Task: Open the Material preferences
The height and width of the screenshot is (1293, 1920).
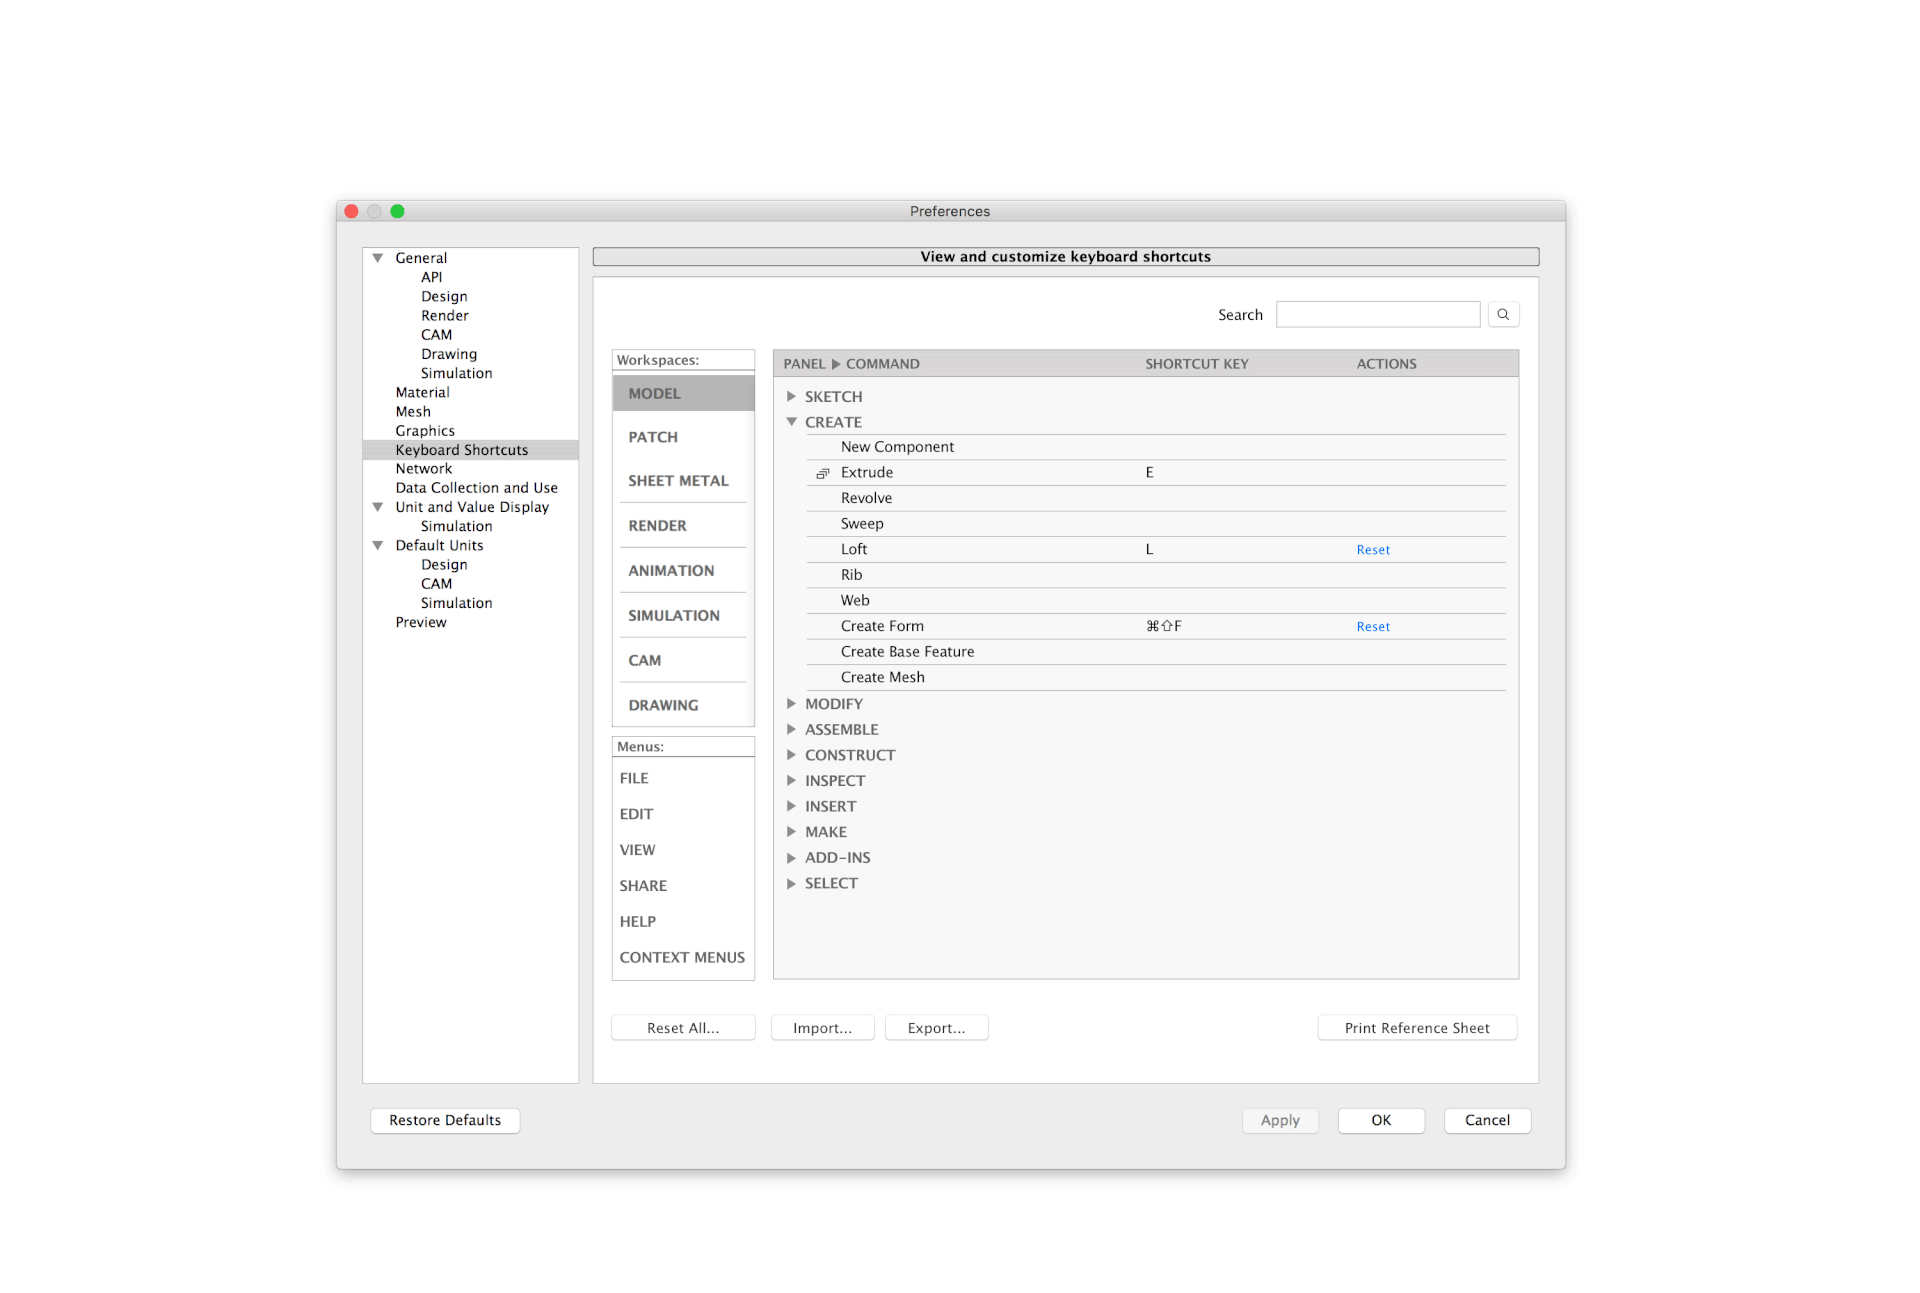Action: (x=422, y=393)
